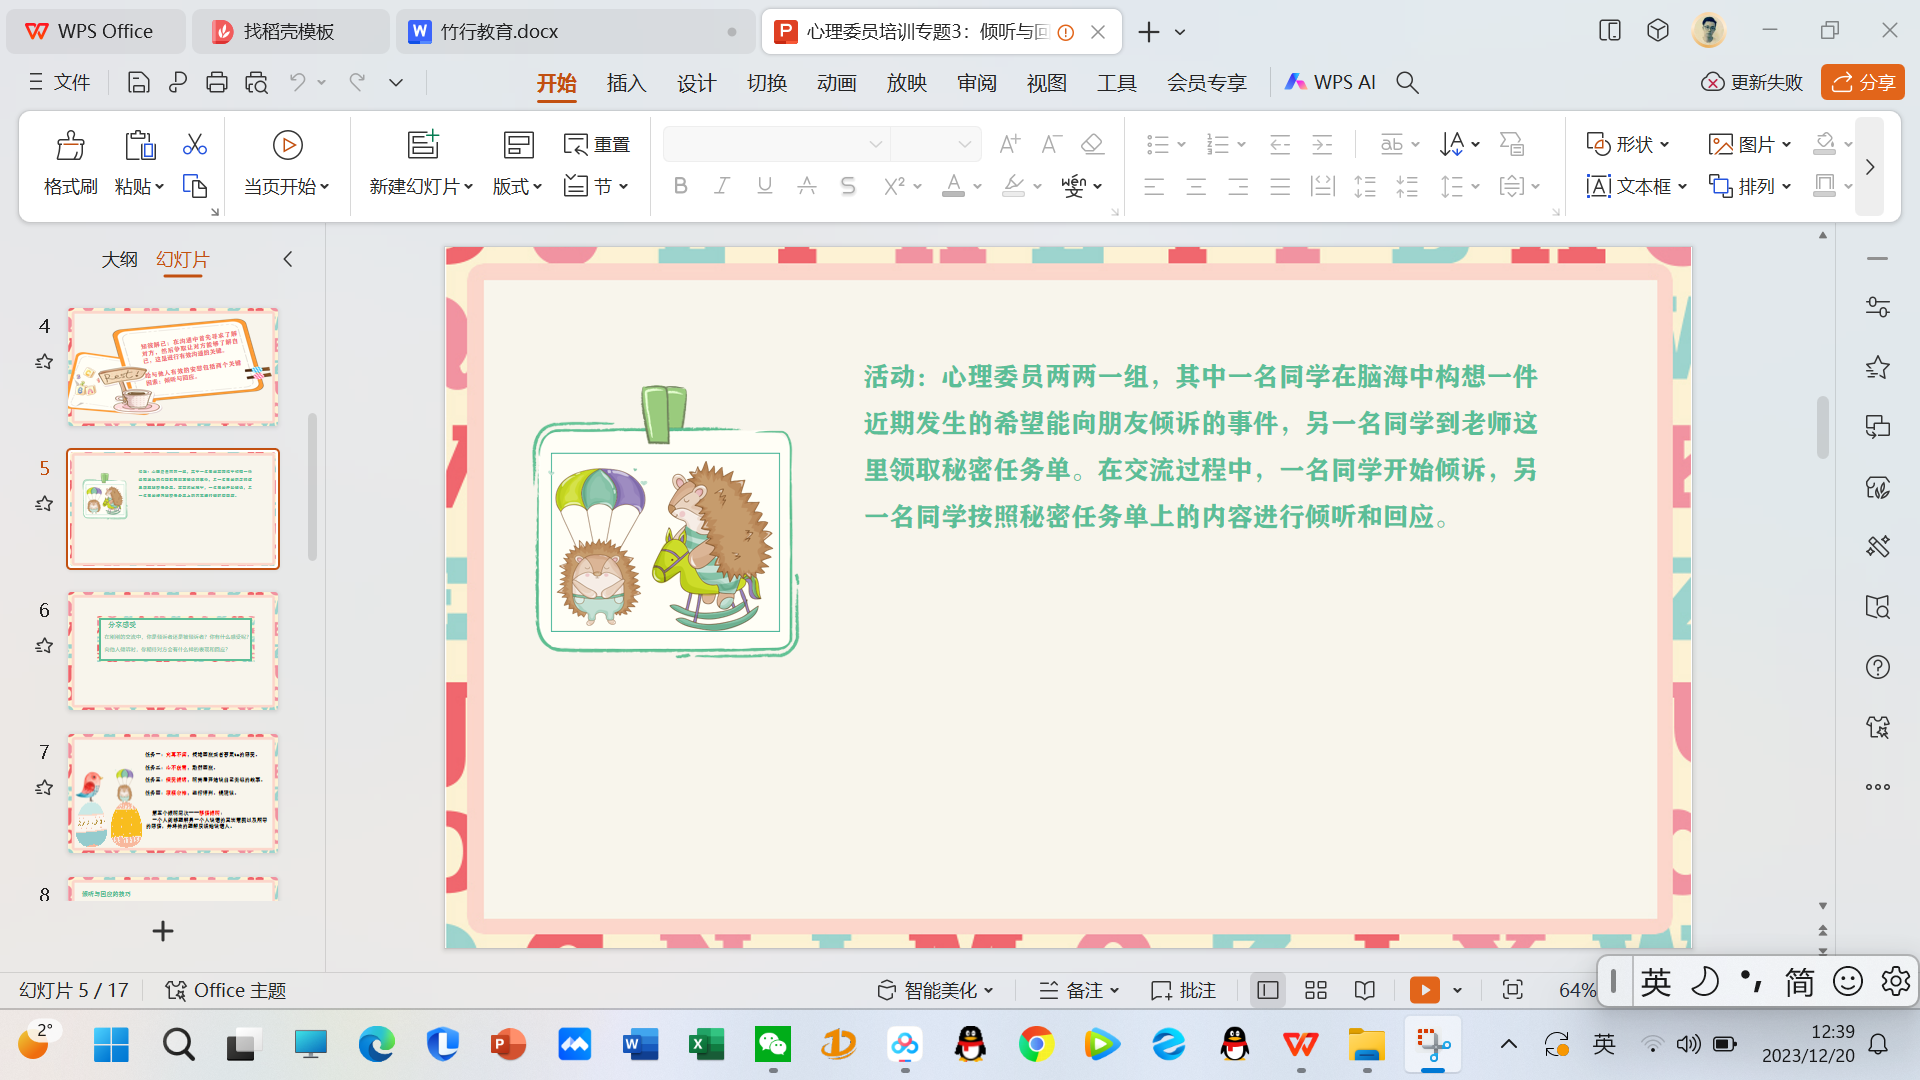Toggle normal view in status bar
Image resolution: width=1920 pixels, height=1080 pixels.
(x=1268, y=990)
